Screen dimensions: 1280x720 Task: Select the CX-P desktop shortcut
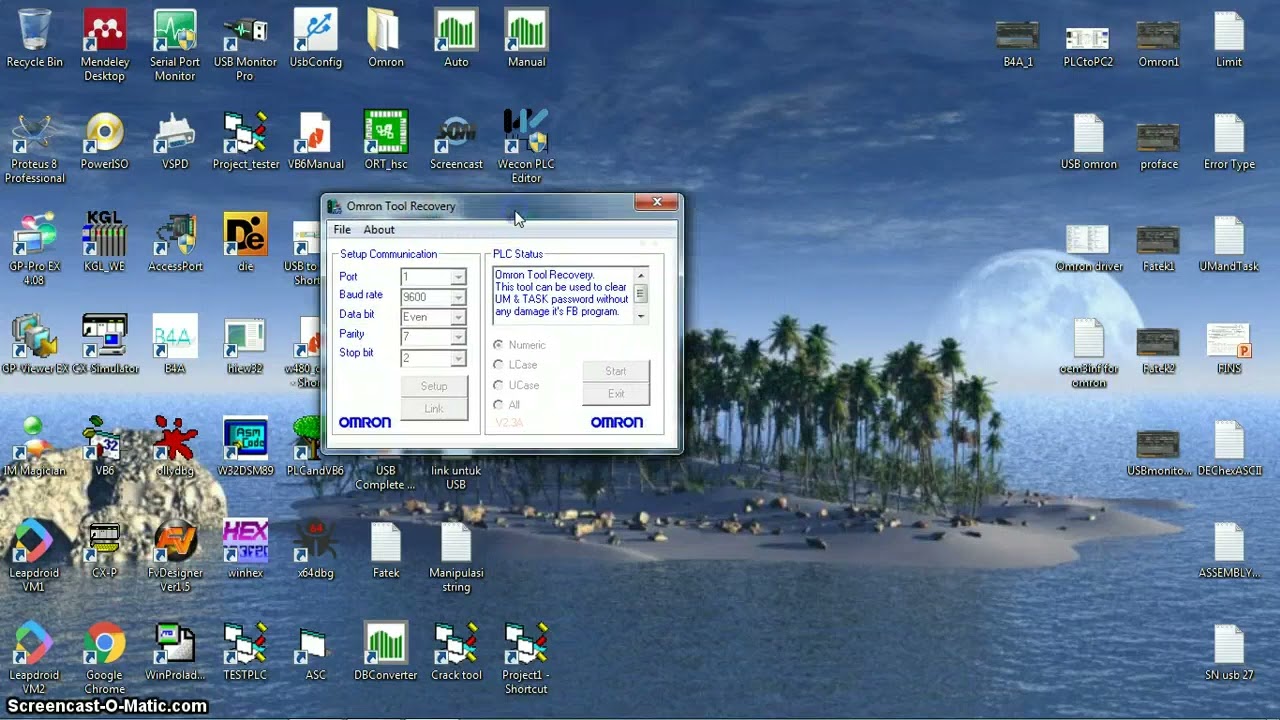[105, 550]
